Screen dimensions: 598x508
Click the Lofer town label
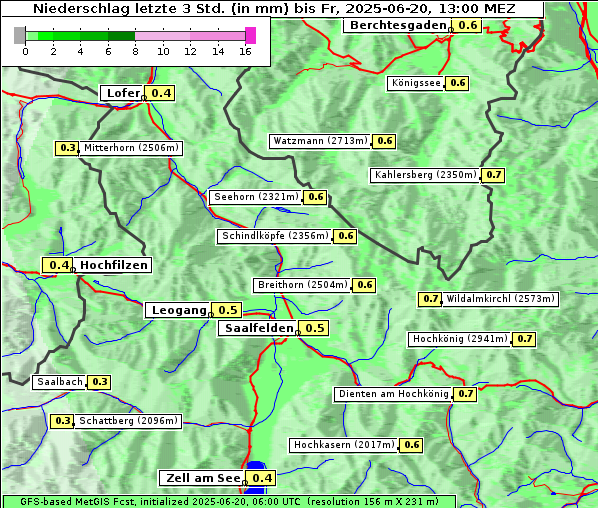pyautogui.click(x=122, y=93)
